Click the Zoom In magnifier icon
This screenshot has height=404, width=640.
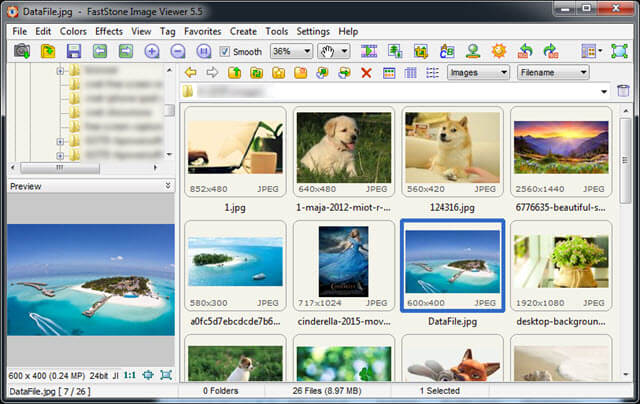pyautogui.click(x=151, y=51)
